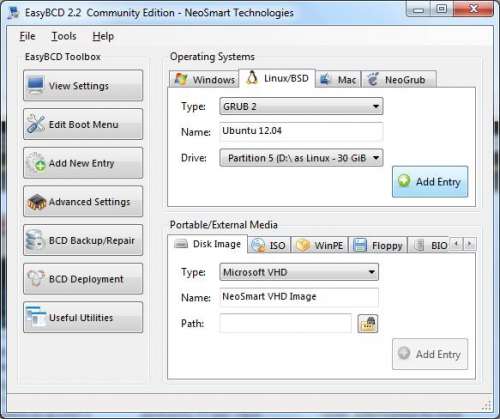Click the wrench icon on Edit Boot Menu
Screen dimensions: 500x419
[36, 124]
